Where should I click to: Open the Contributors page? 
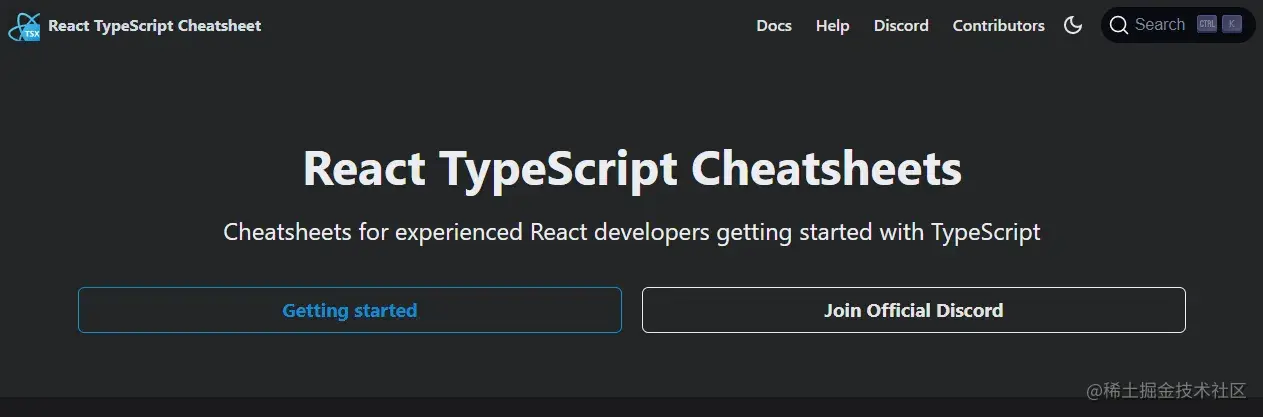coord(998,26)
